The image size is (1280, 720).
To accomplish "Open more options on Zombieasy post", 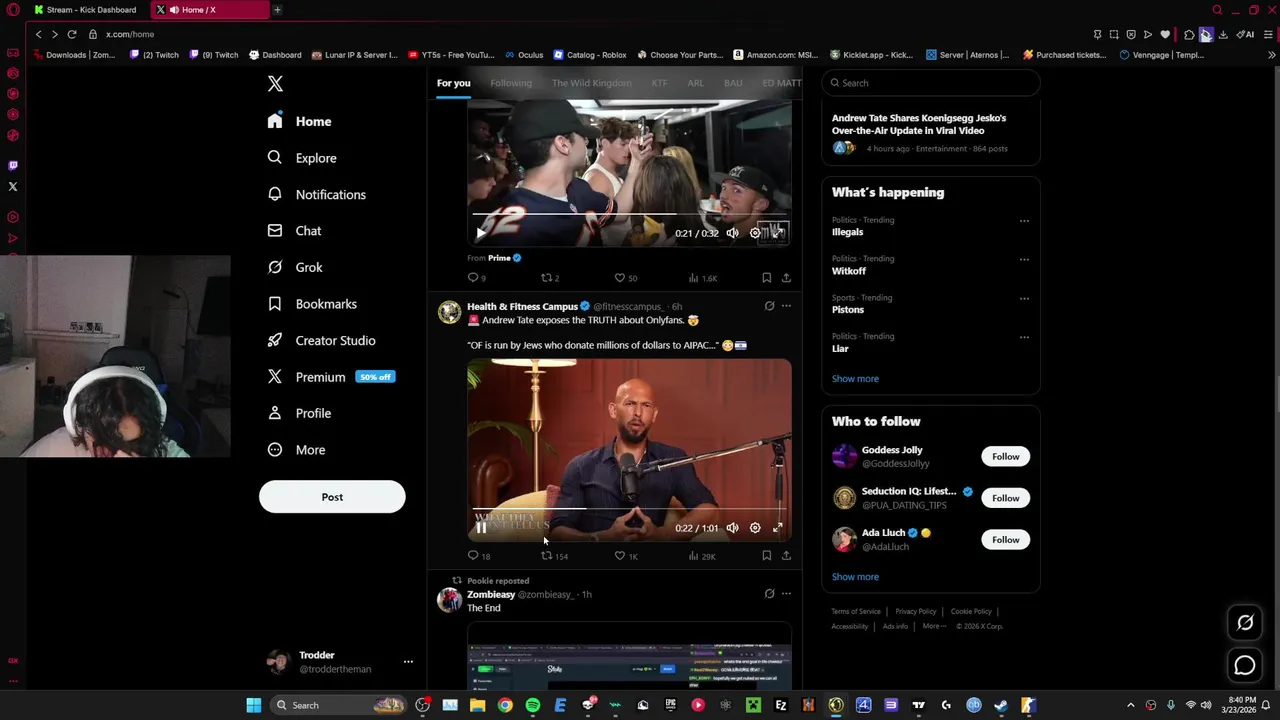I will pos(786,594).
